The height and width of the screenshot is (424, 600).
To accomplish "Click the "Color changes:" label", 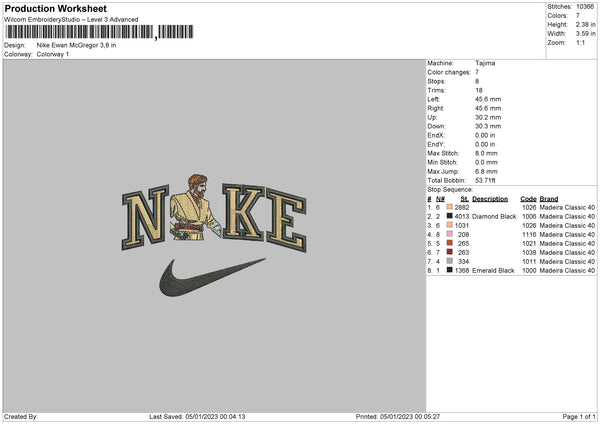I will tap(449, 72).
